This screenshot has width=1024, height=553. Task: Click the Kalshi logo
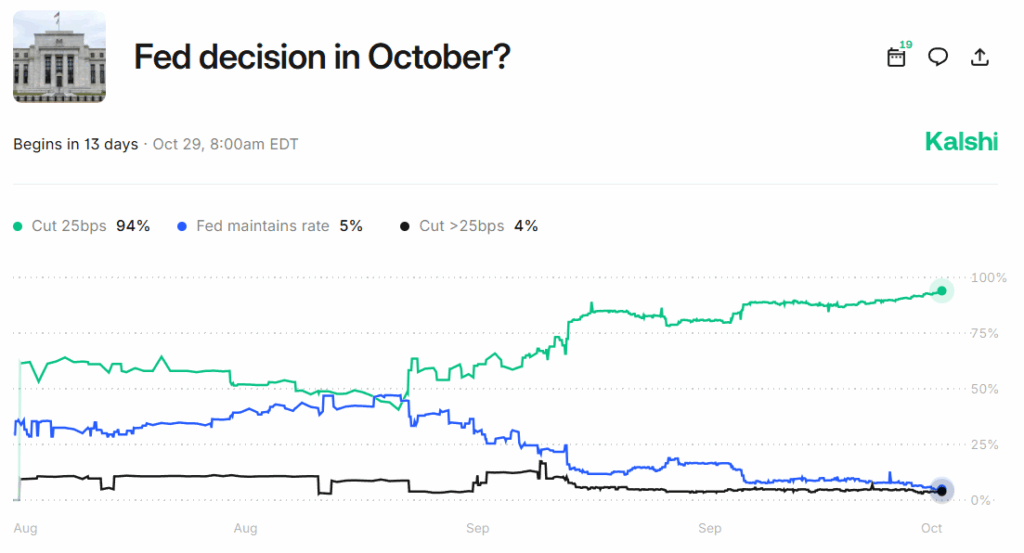click(961, 142)
